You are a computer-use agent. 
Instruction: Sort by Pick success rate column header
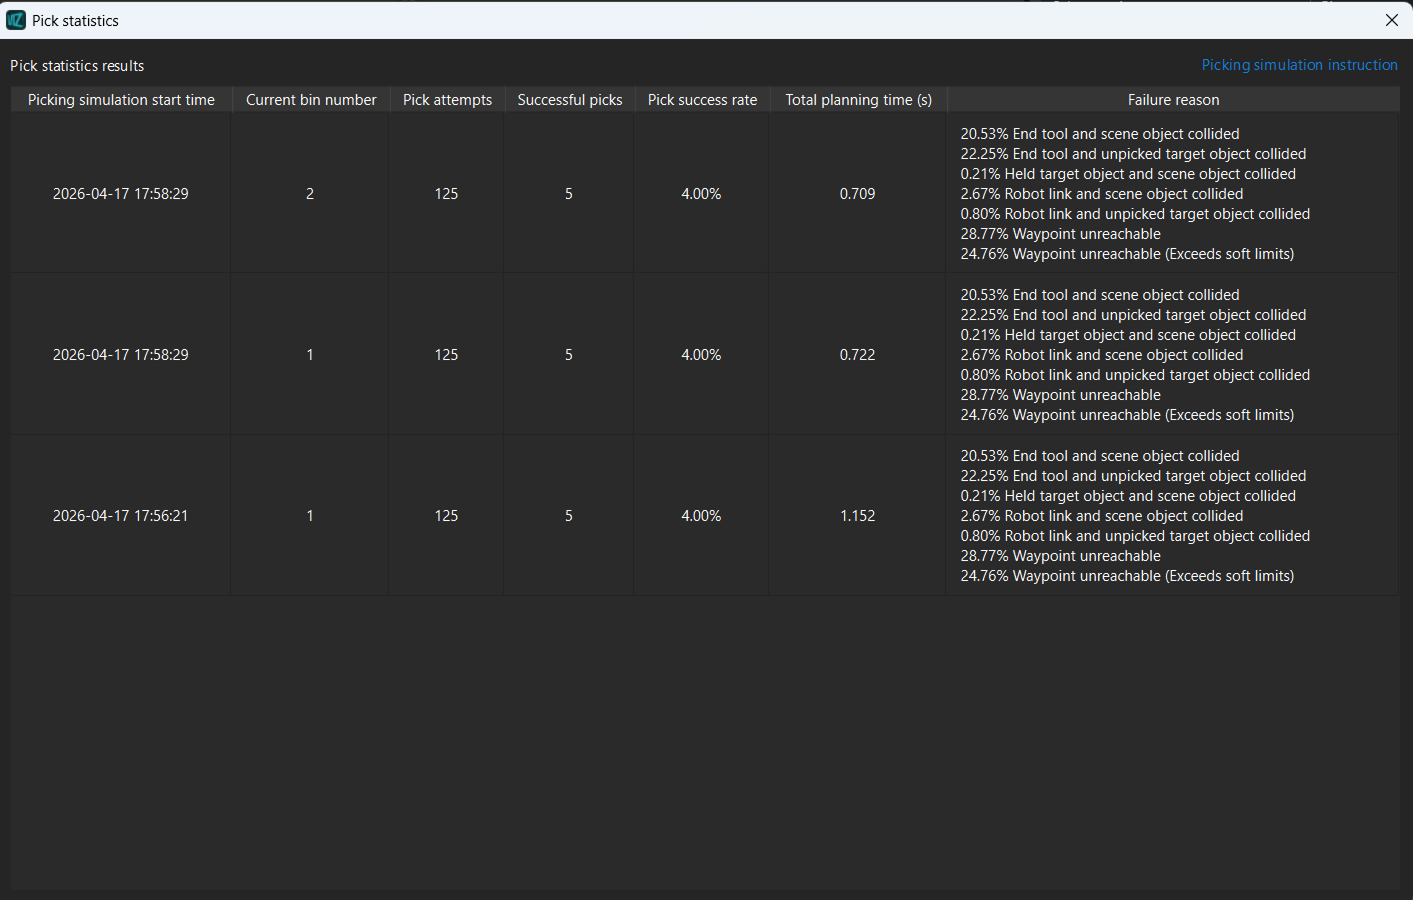(702, 100)
